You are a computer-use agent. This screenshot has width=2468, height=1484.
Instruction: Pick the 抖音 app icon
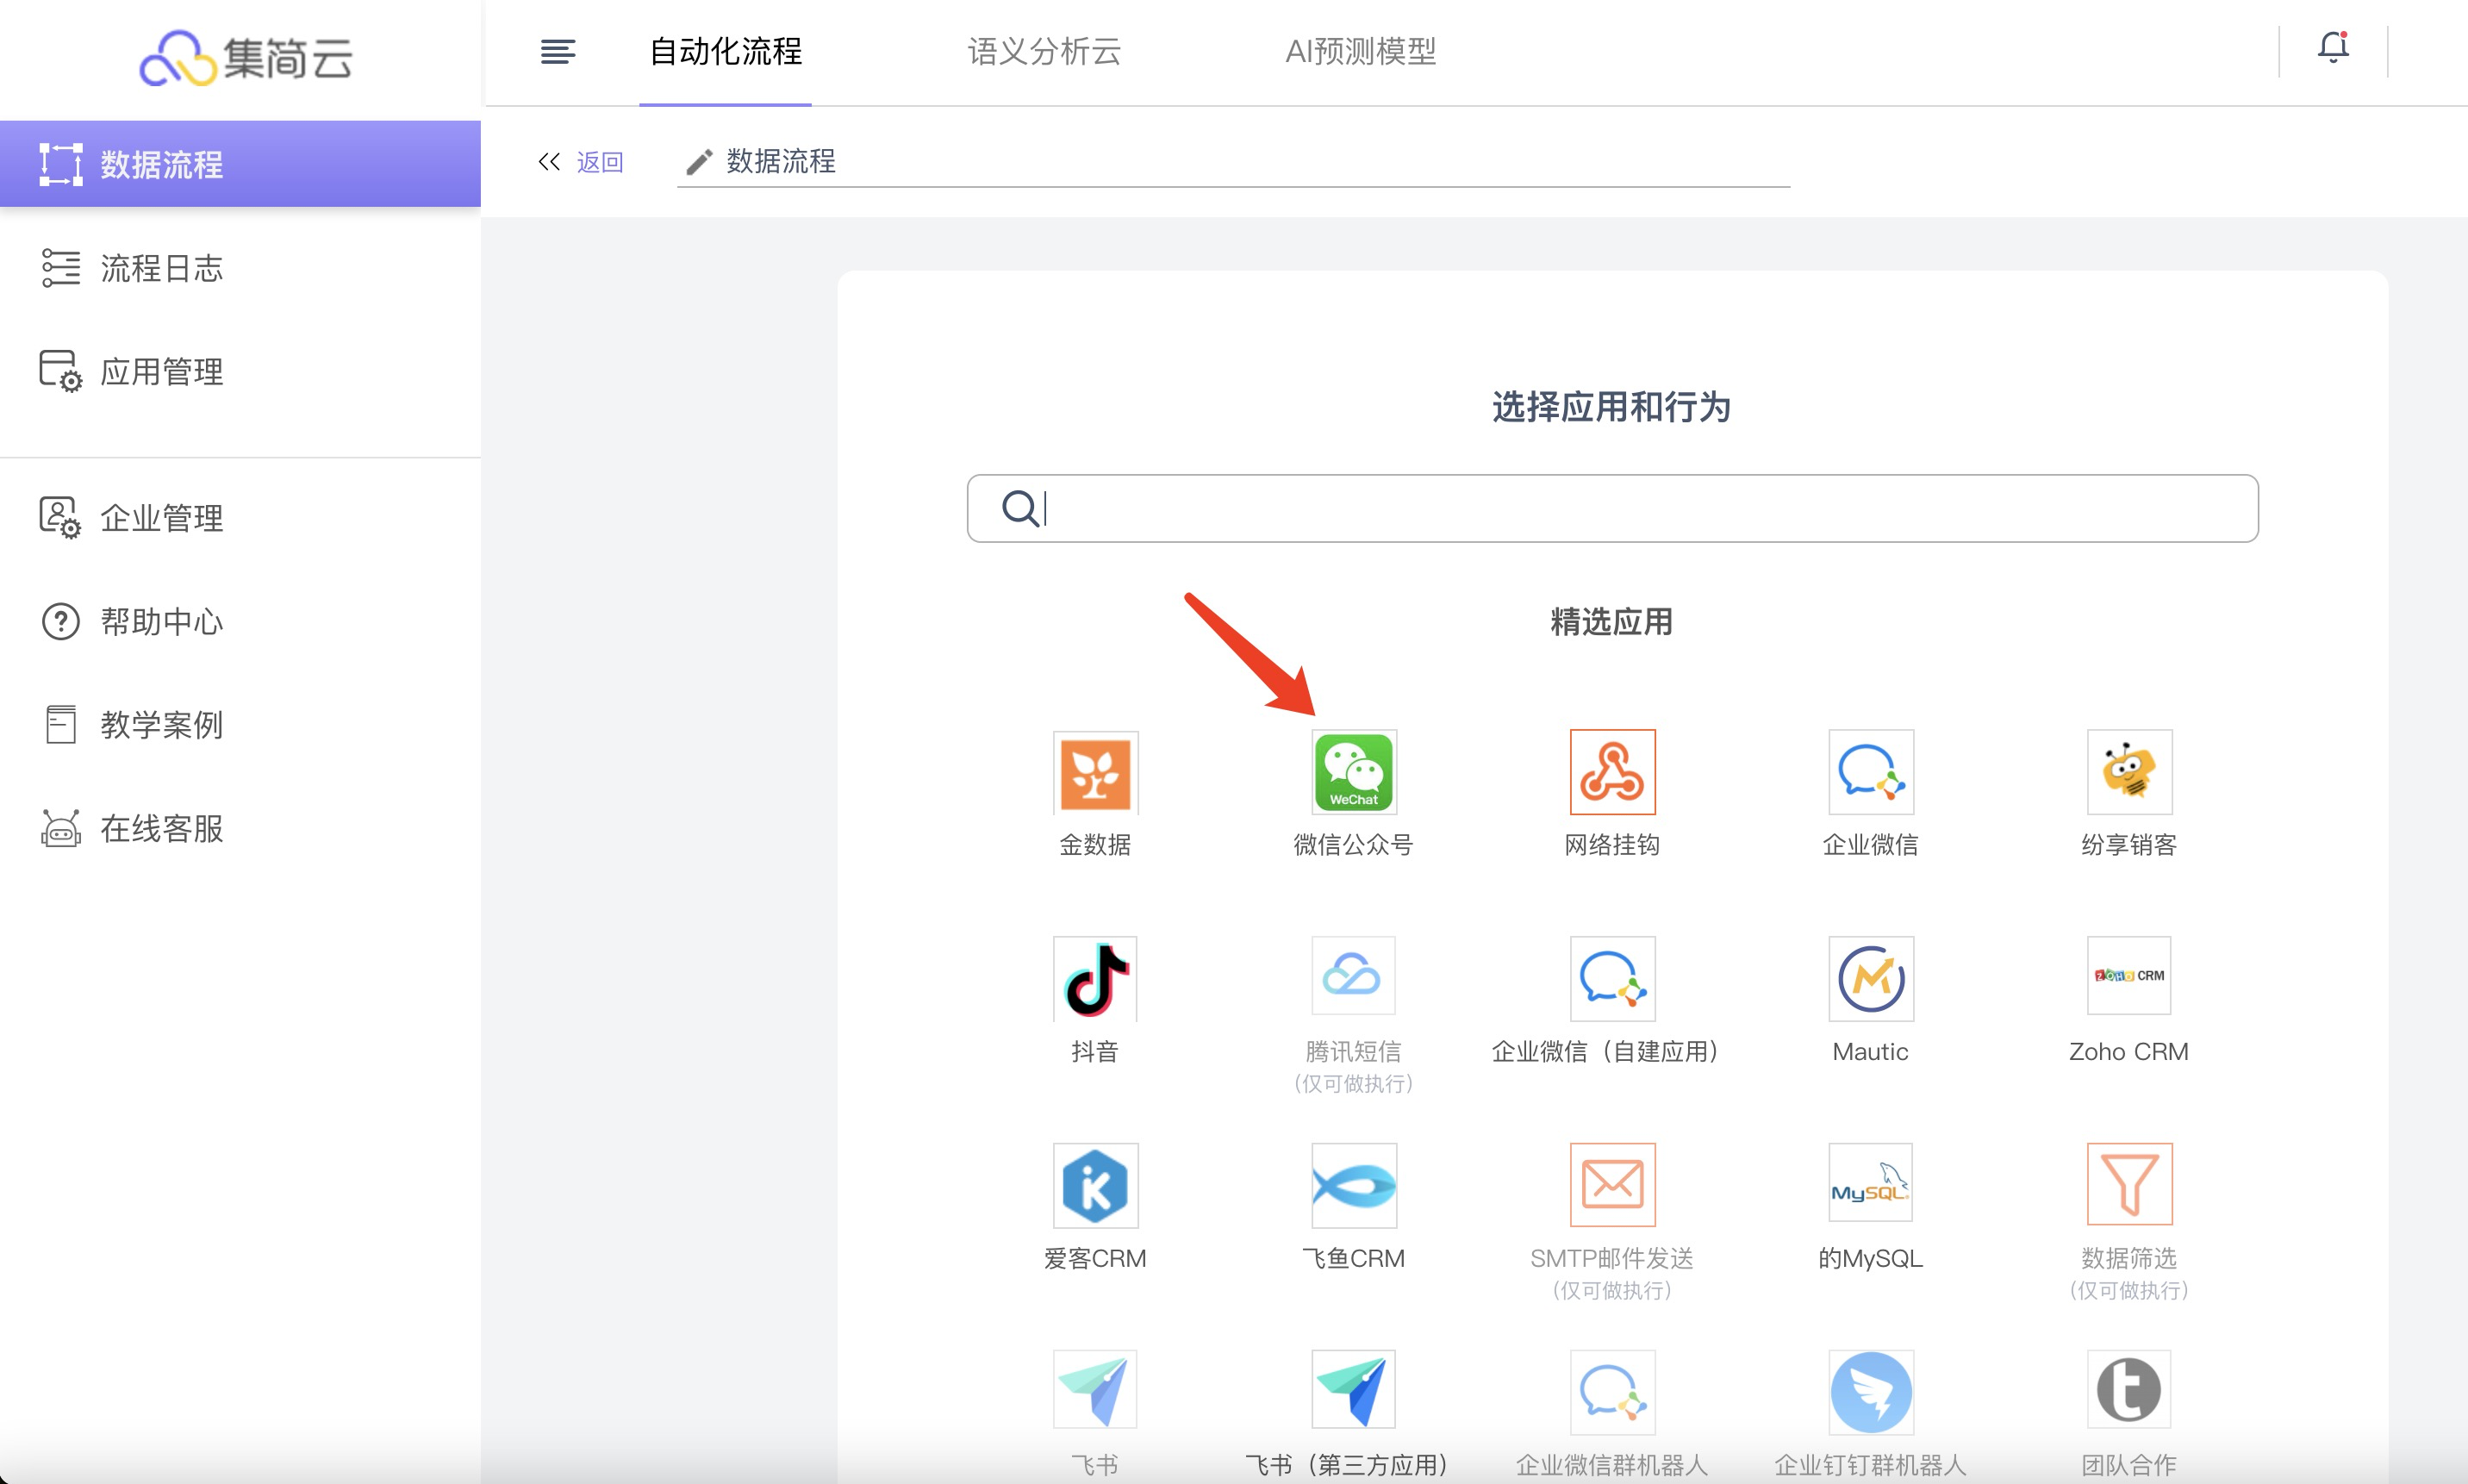click(x=1095, y=978)
